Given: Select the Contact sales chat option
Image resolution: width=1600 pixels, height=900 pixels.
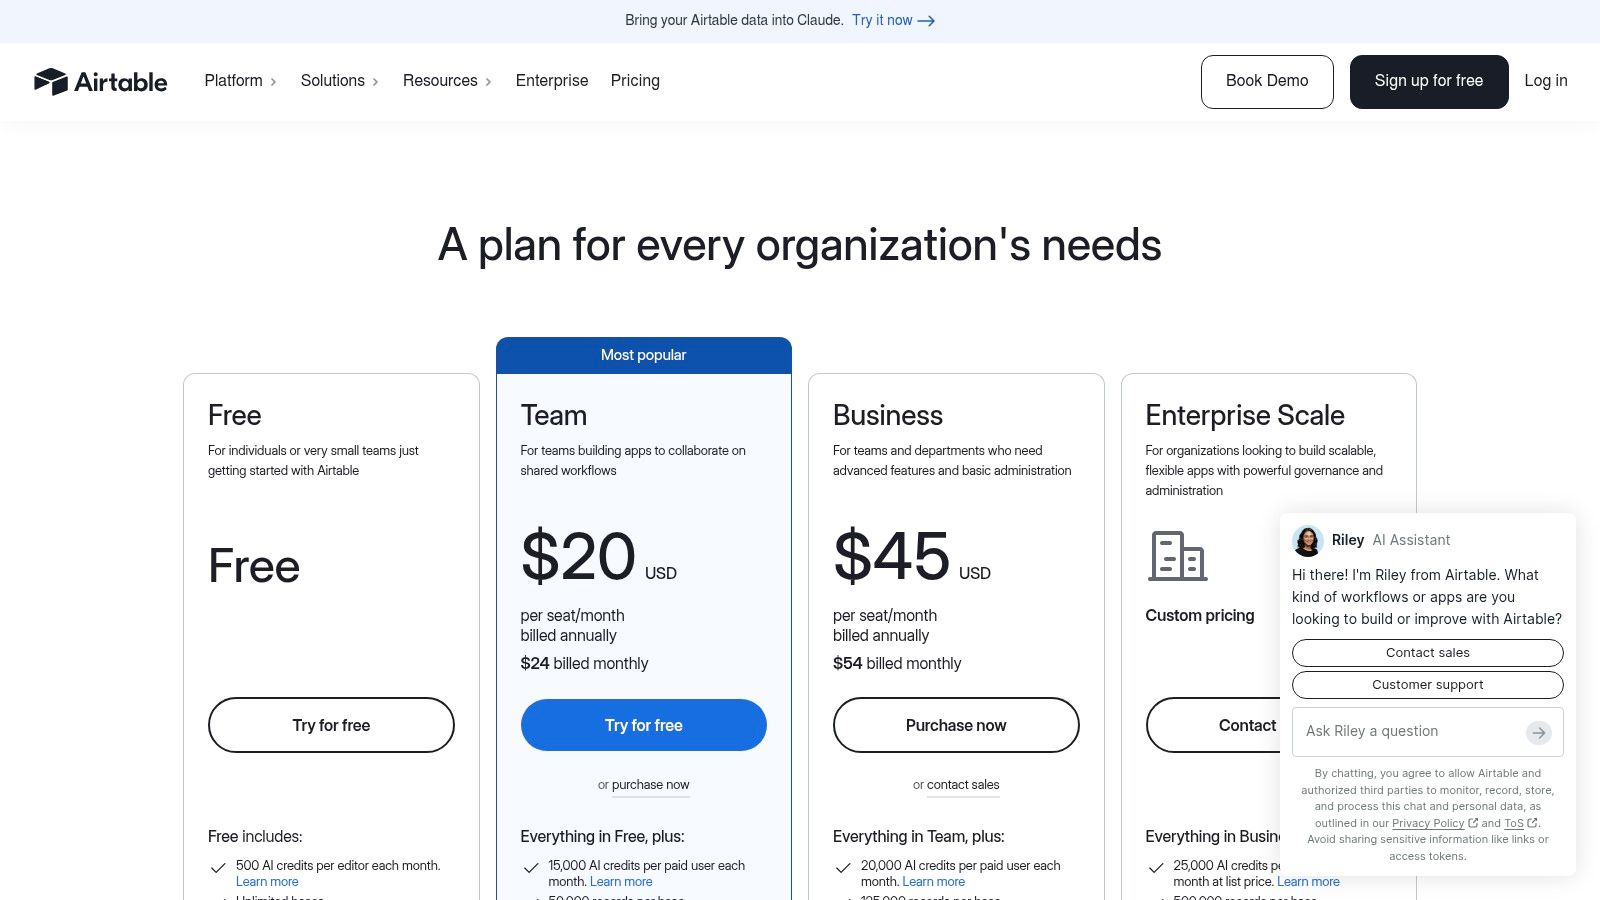Looking at the screenshot, I should pyautogui.click(x=1428, y=653).
